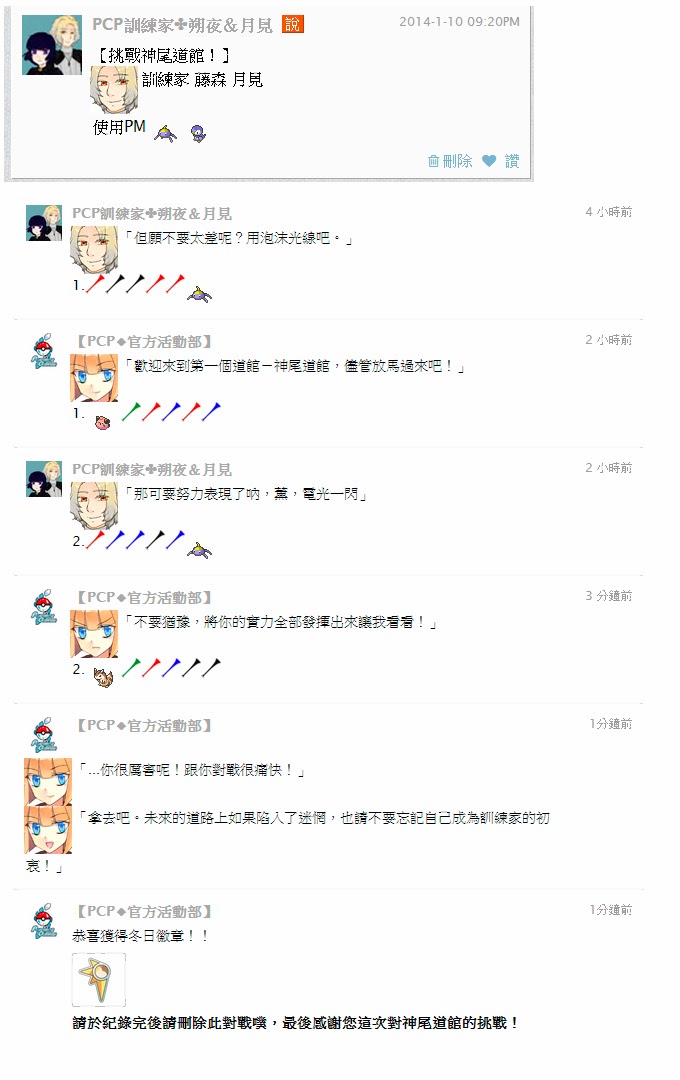Open avatar of 4 小時前 comment author
This screenshot has width=680, height=1080.
point(44,223)
